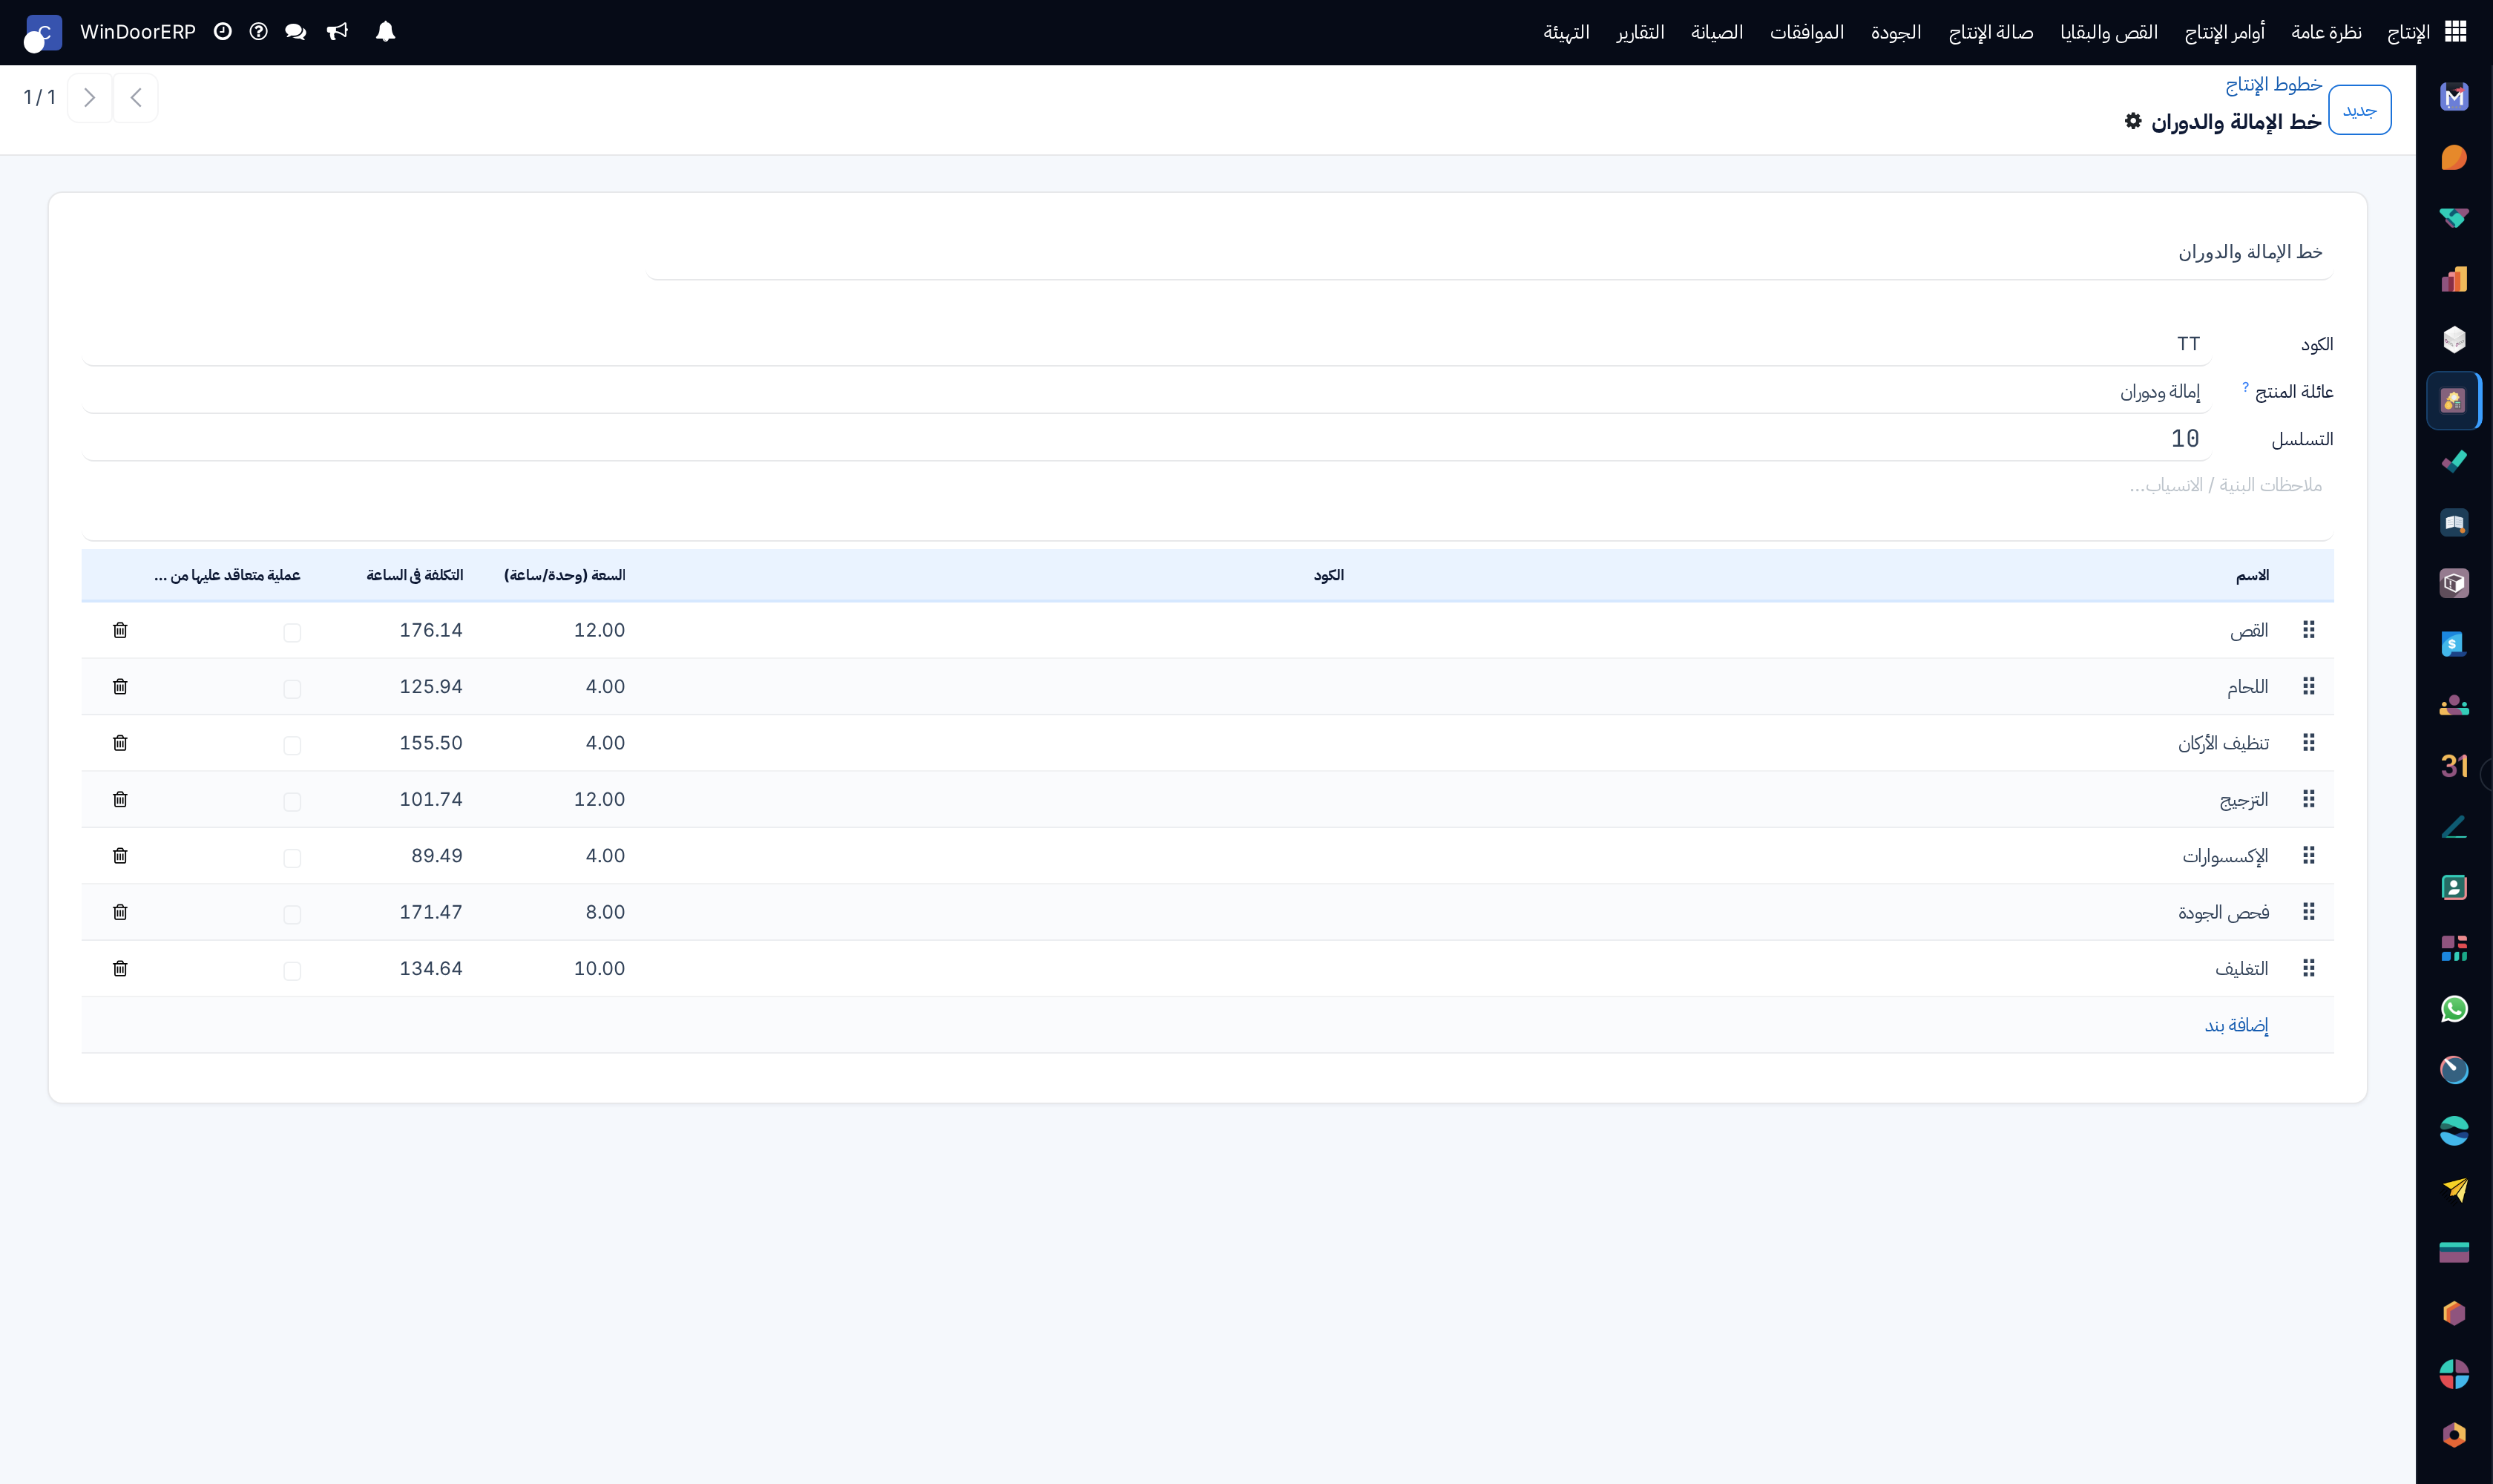This screenshot has width=2493, height=1484.
Task: Go to next record with right chevron
Action: 90,97
